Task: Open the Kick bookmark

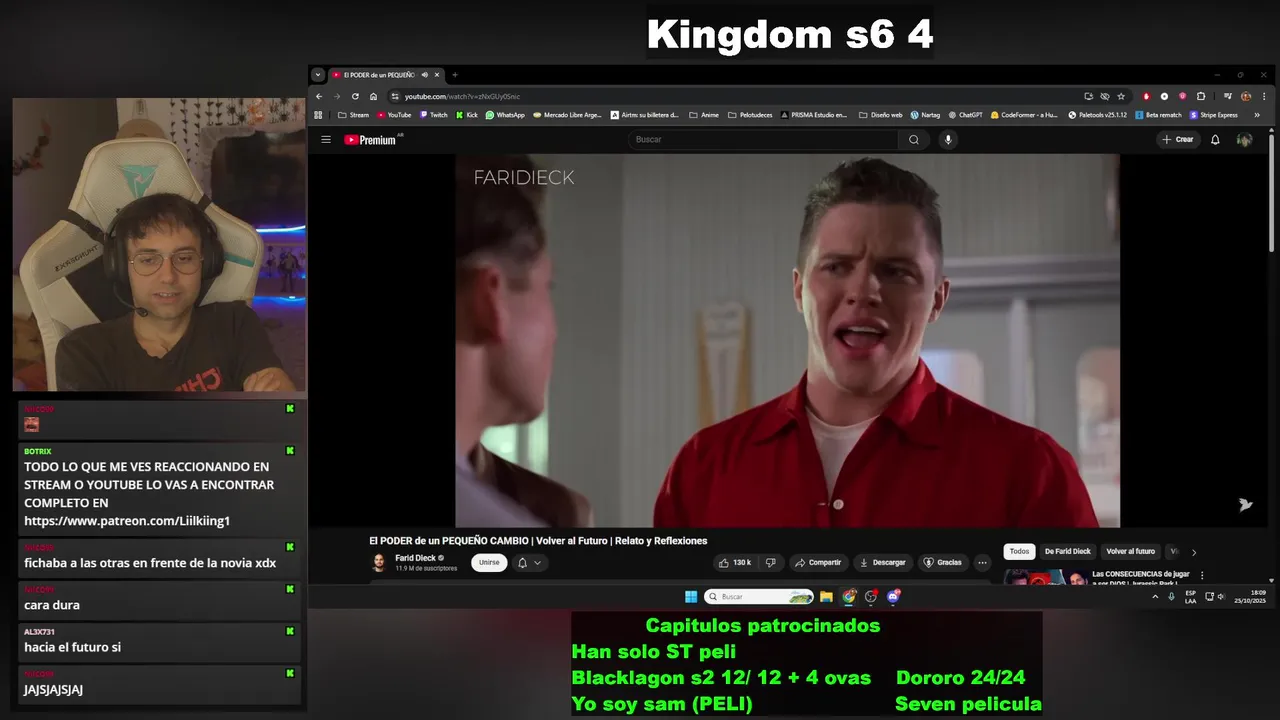Action: click(x=467, y=115)
